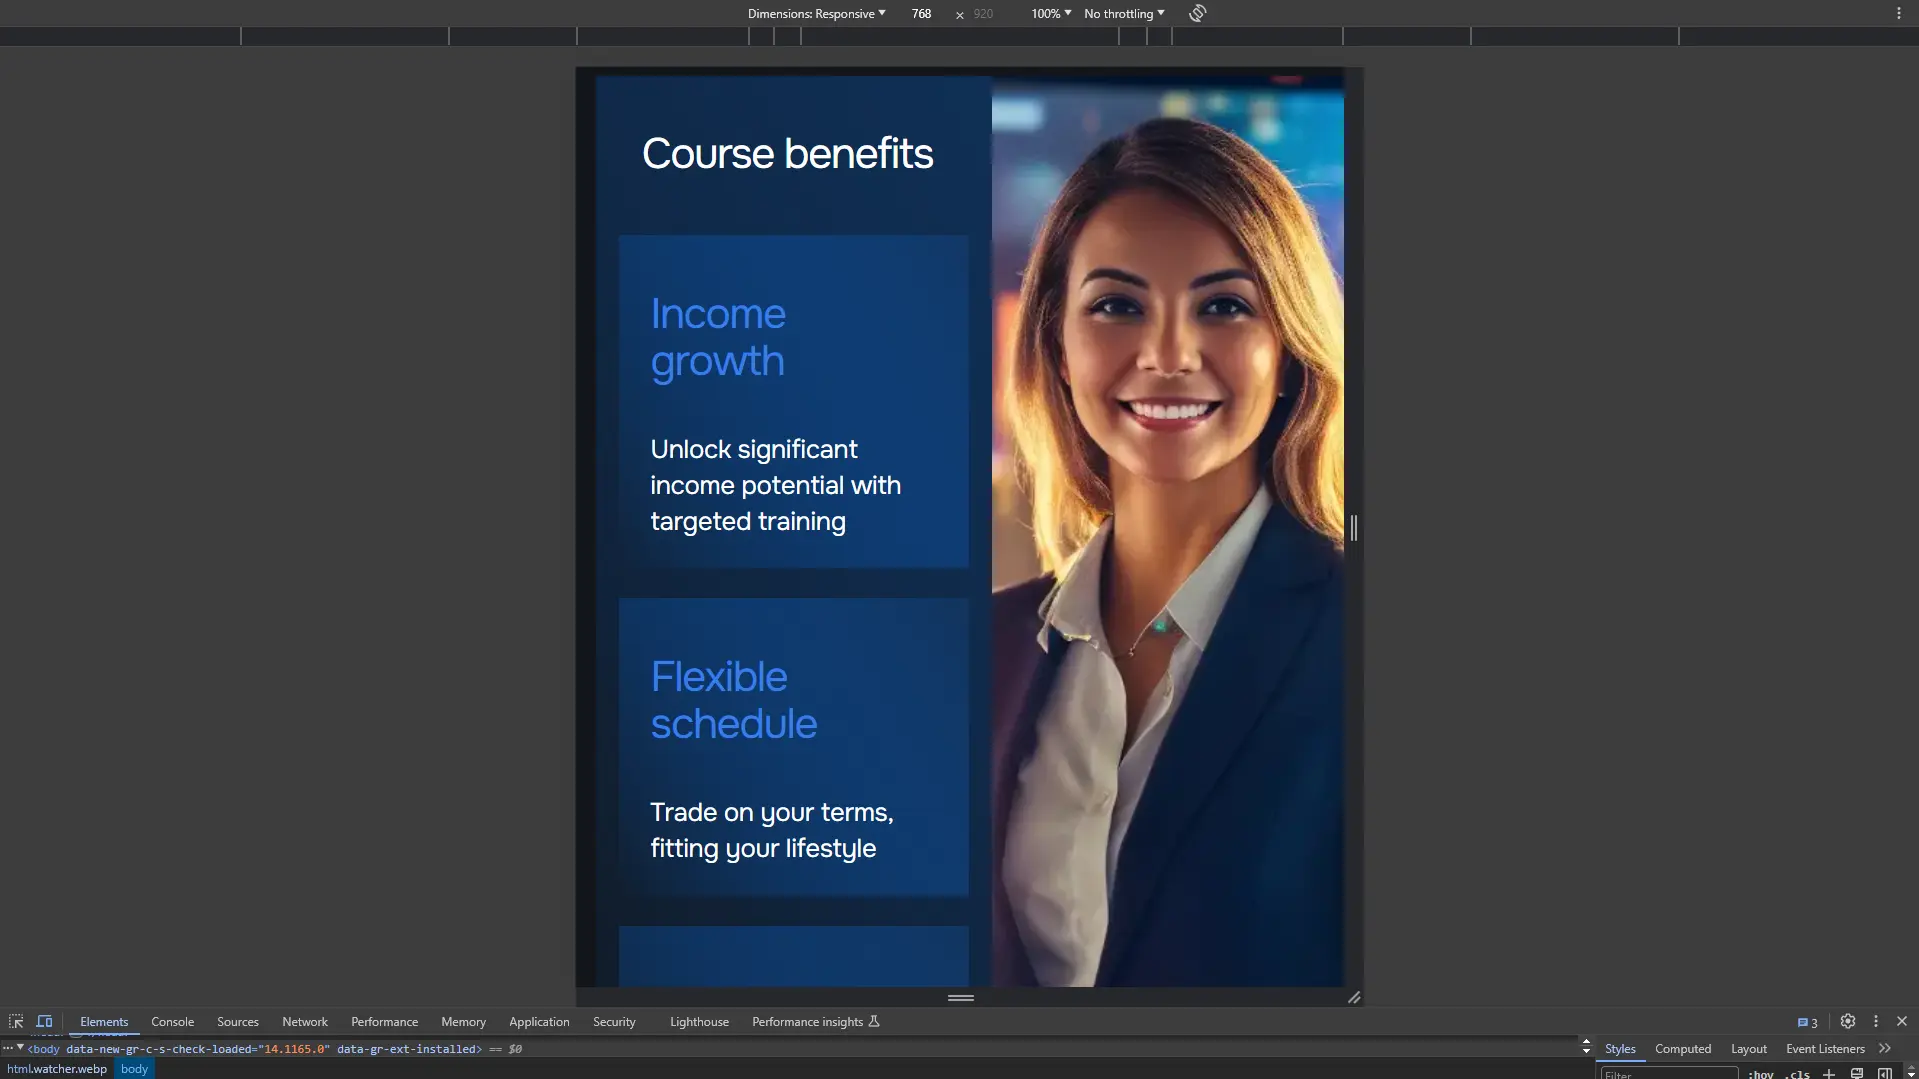Click the ellipsis beside the body node

click(7, 1048)
